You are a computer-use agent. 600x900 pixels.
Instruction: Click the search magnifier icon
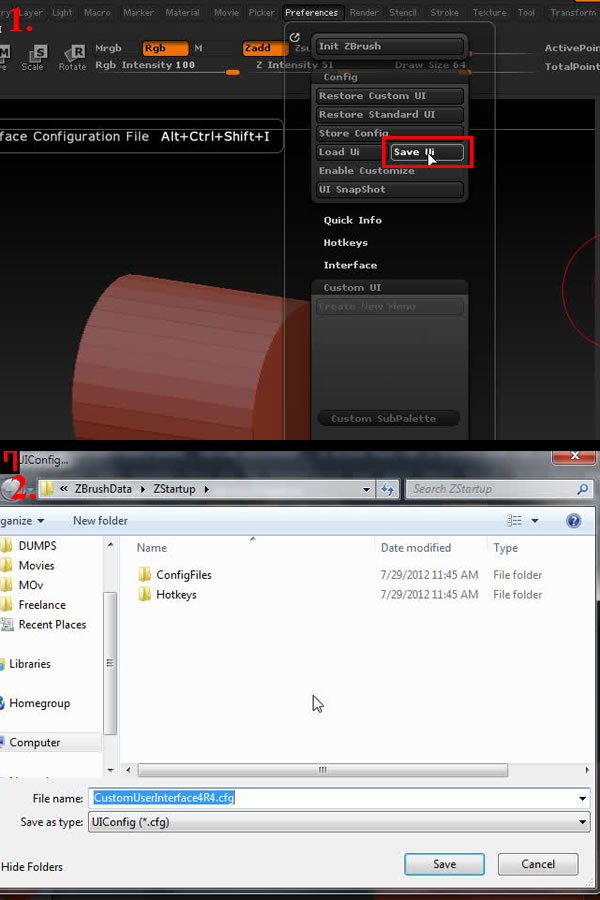[x=582, y=489]
